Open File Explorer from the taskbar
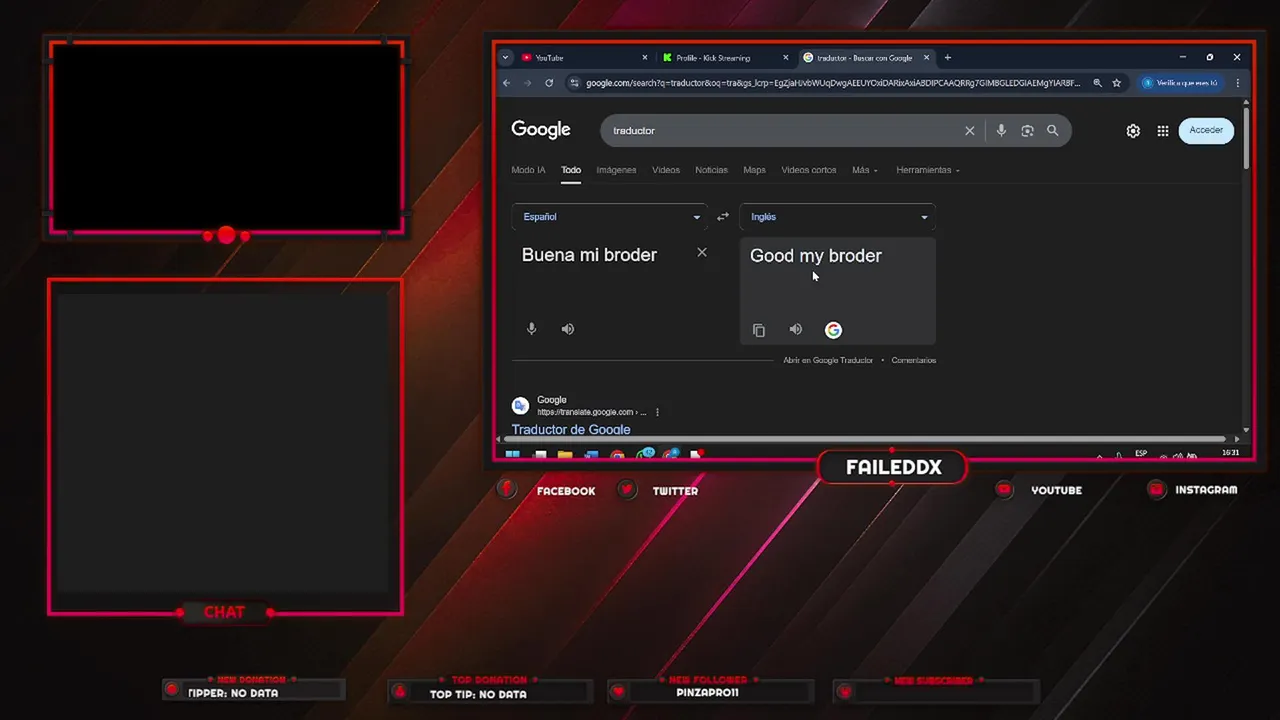The image size is (1280, 720). [565, 455]
